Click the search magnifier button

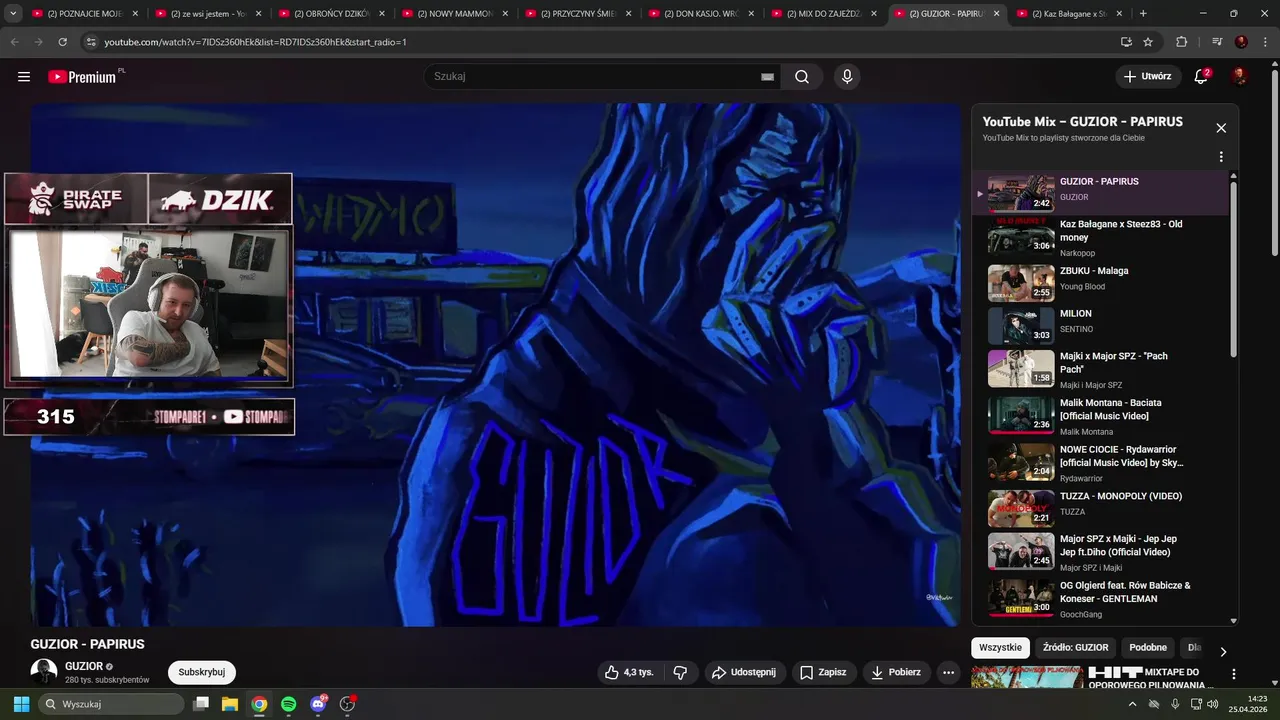pyautogui.click(x=802, y=77)
